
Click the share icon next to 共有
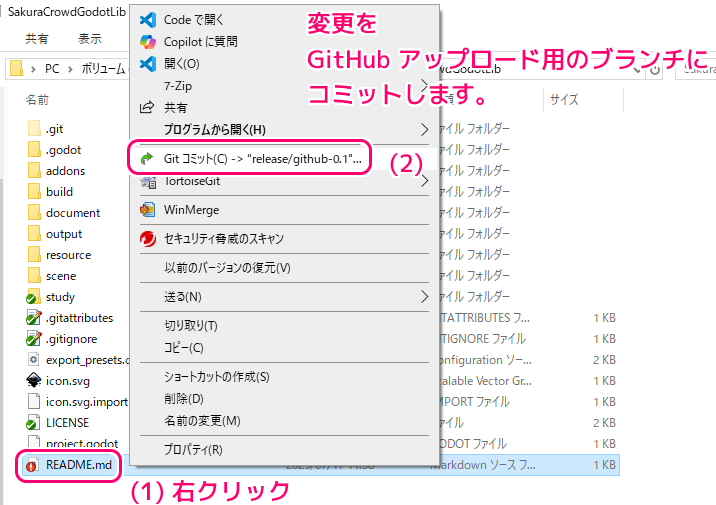point(149,107)
